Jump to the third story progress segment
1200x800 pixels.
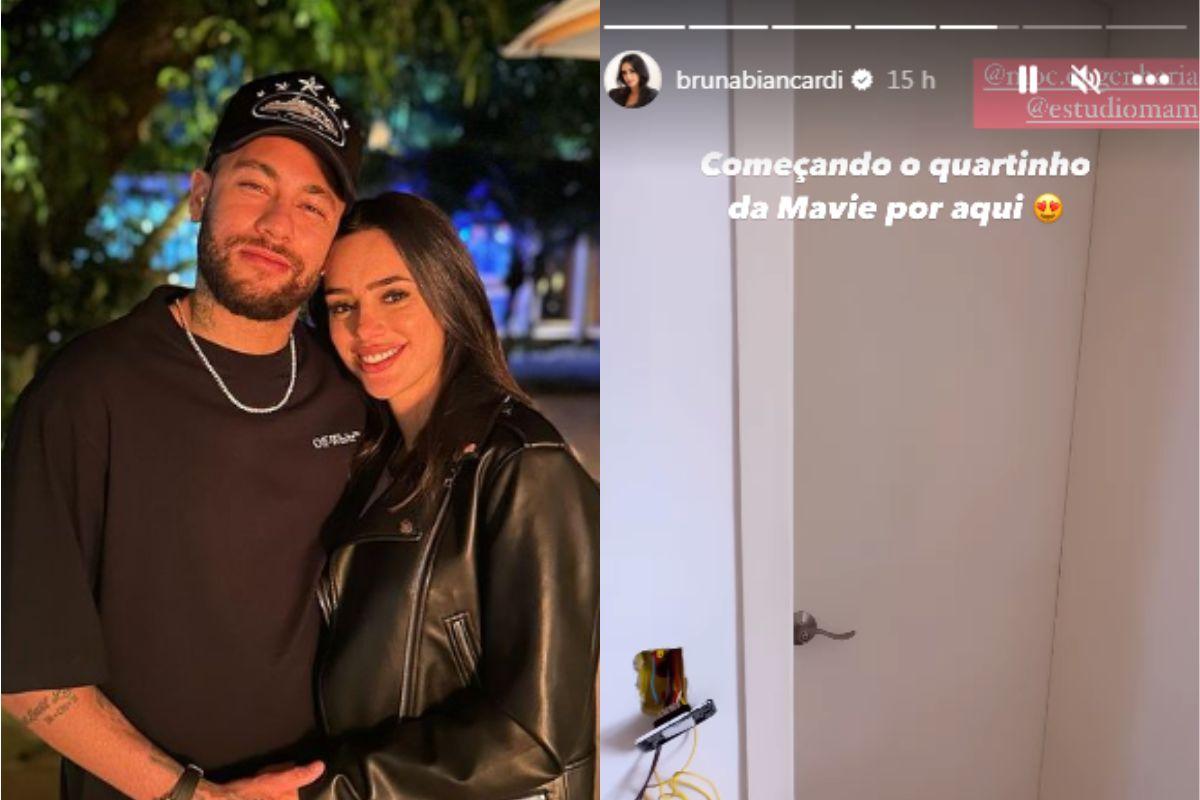click(x=811, y=26)
